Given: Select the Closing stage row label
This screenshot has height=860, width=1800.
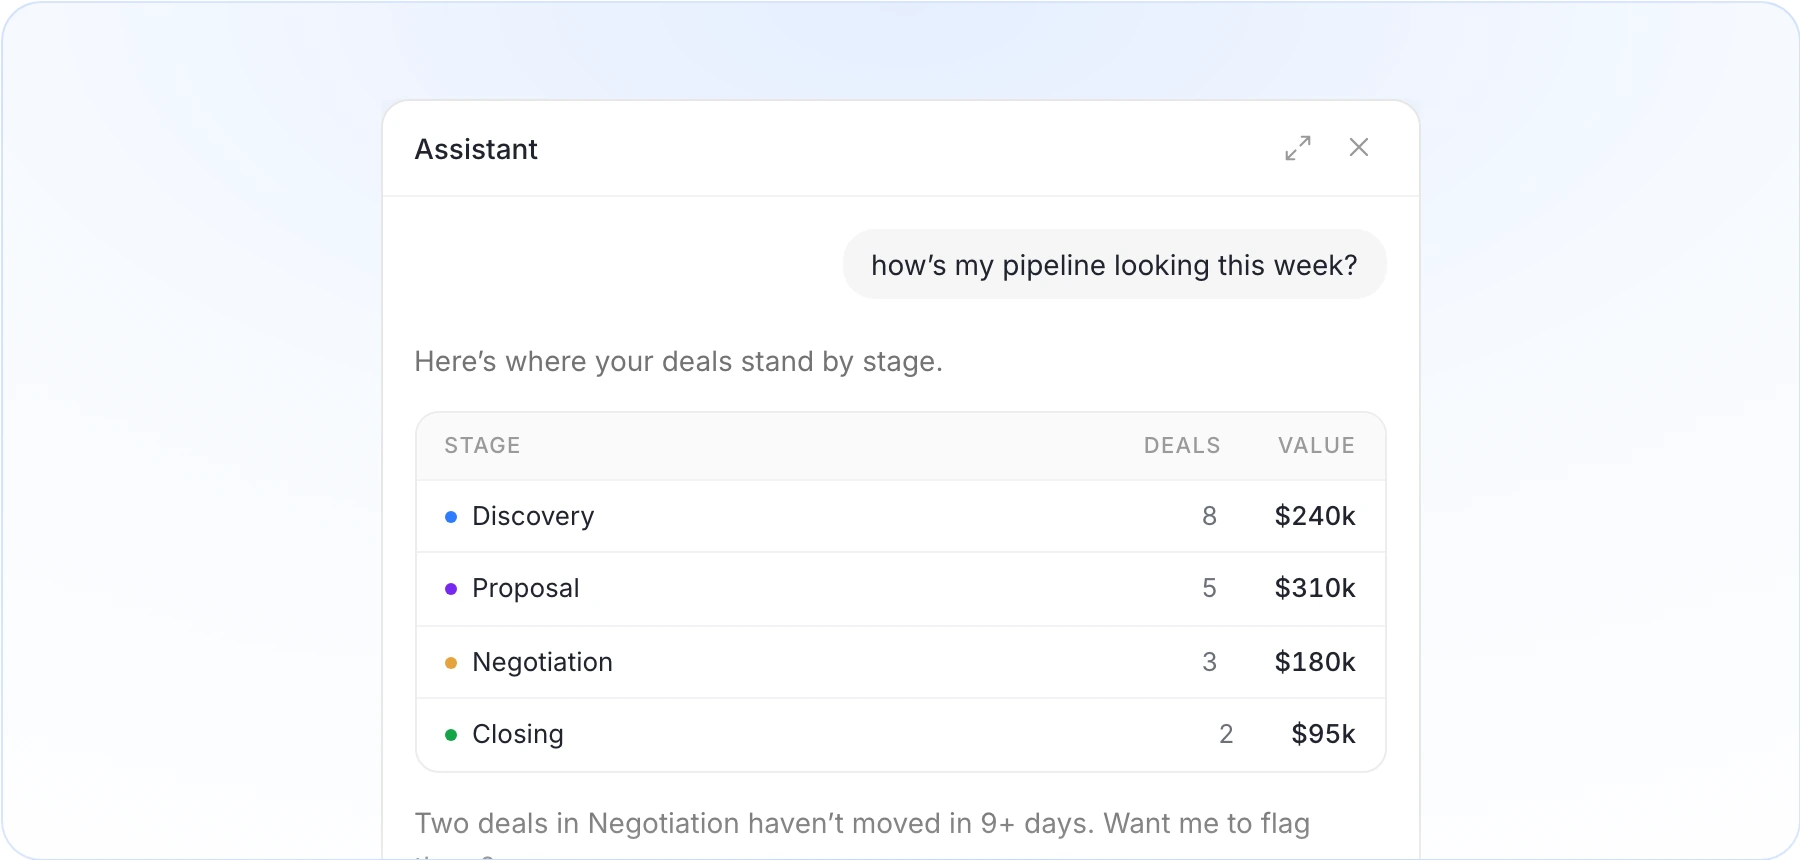Looking at the screenshot, I should tap(518, 734).
